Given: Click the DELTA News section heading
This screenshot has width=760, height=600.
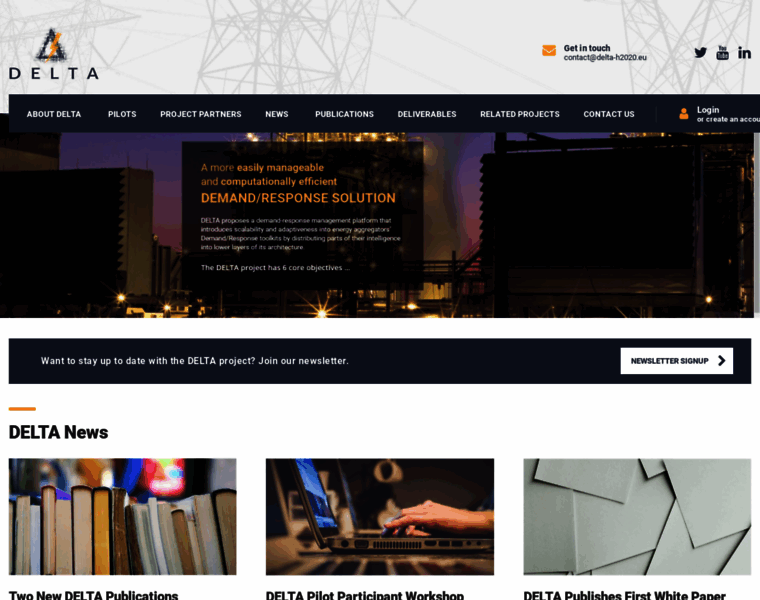Looking at the screenshot, I should coord(59,432).
